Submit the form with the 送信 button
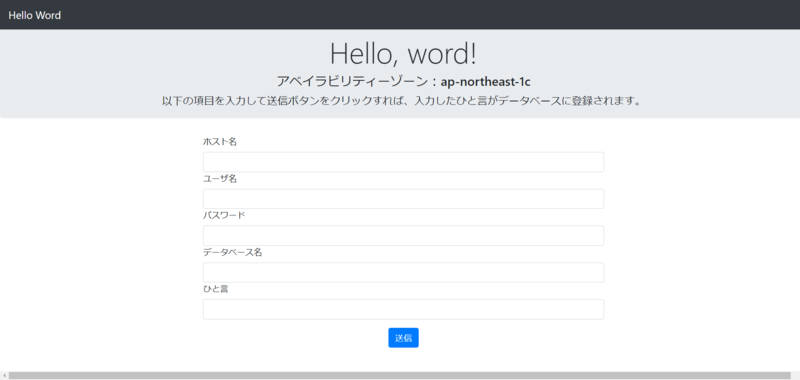Image resolution: width=800 pixels, height=380 pixels. click(404, 338)
